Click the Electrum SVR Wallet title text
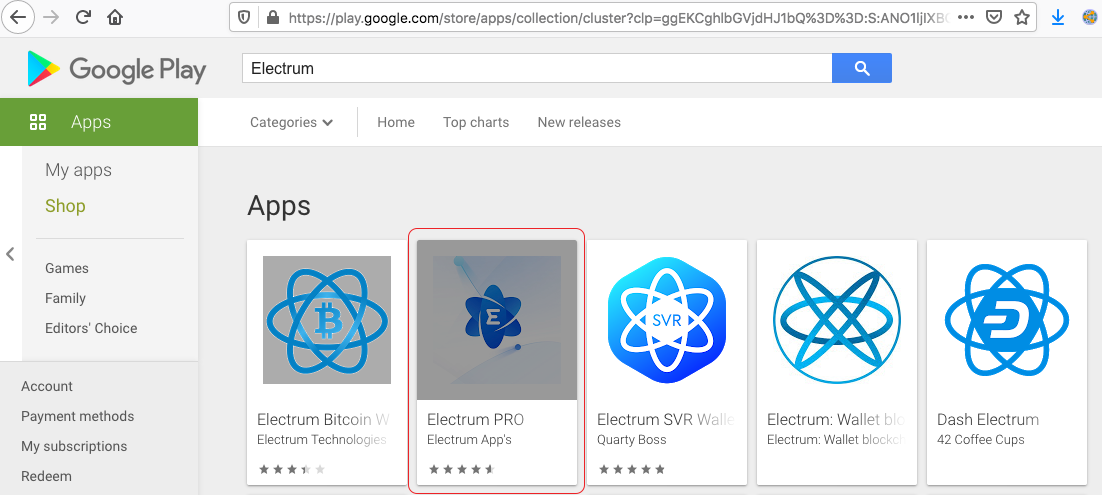1102x495 pixels. tap(666, 420)
